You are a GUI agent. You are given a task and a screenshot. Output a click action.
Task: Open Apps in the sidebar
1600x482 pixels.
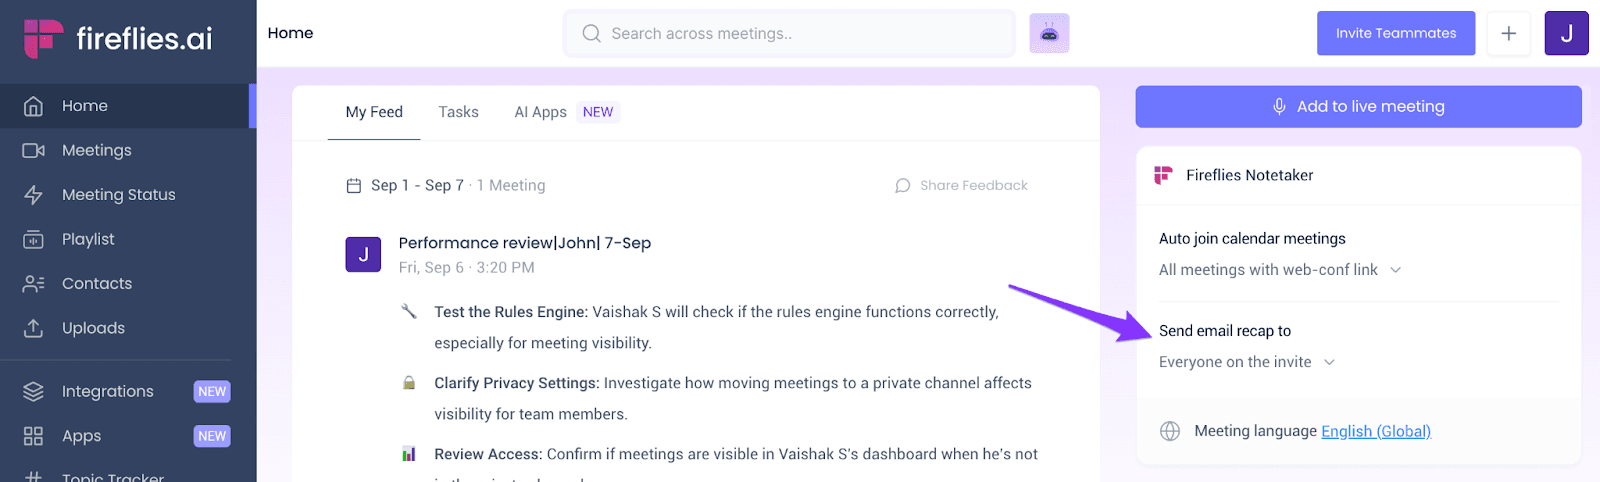[x=128, y=436]
